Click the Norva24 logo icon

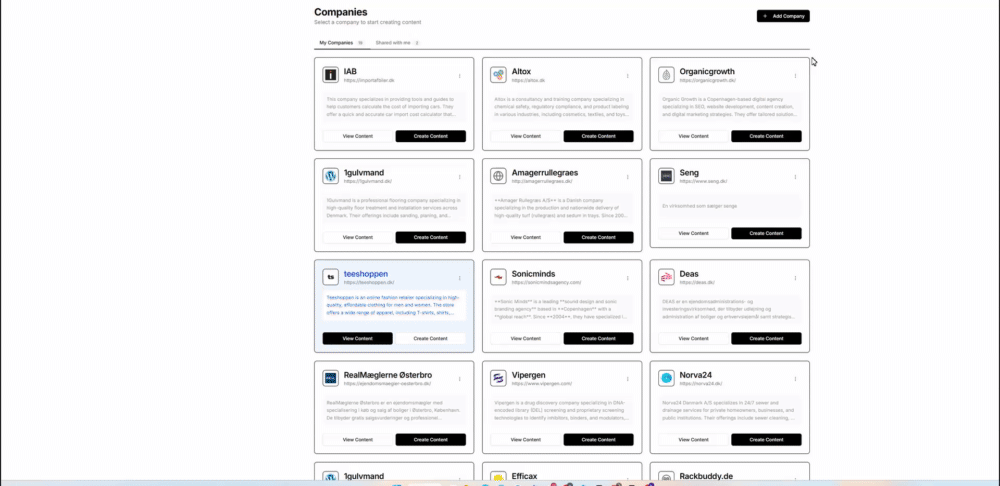pyautogui.click(x=666, y=378)
